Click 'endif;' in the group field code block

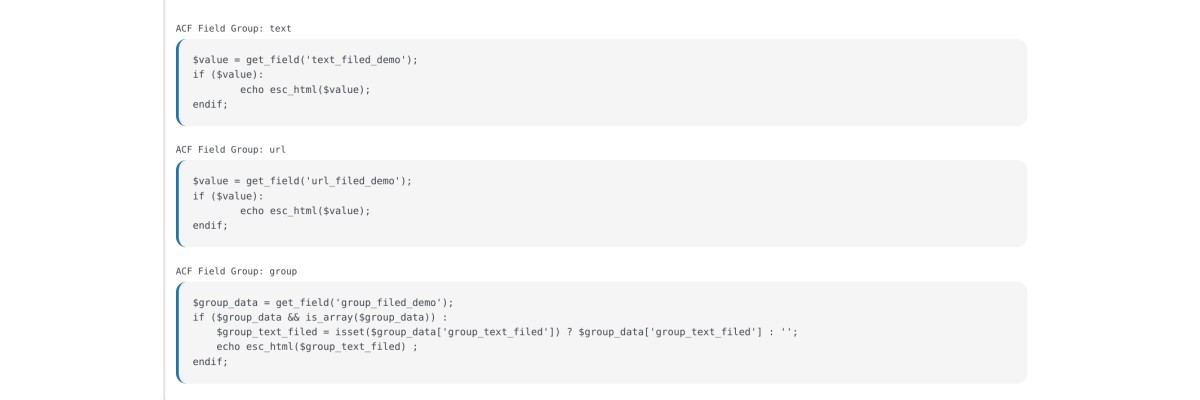click(210, 361)
